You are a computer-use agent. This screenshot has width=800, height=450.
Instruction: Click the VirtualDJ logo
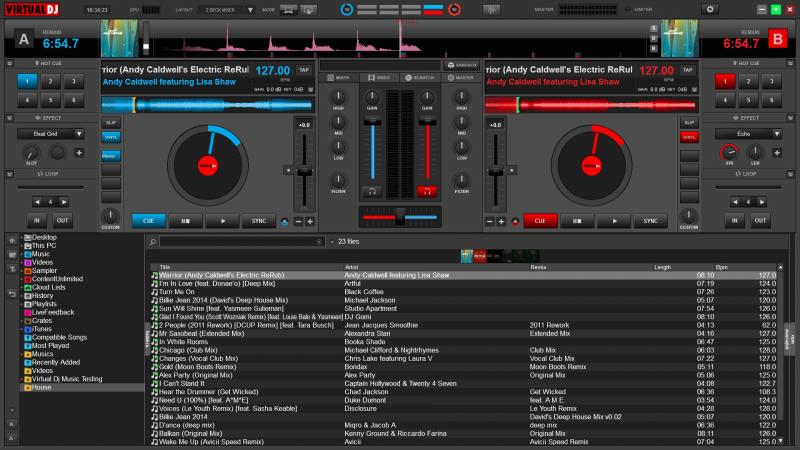pyautogui.click(x=32, y=9)
